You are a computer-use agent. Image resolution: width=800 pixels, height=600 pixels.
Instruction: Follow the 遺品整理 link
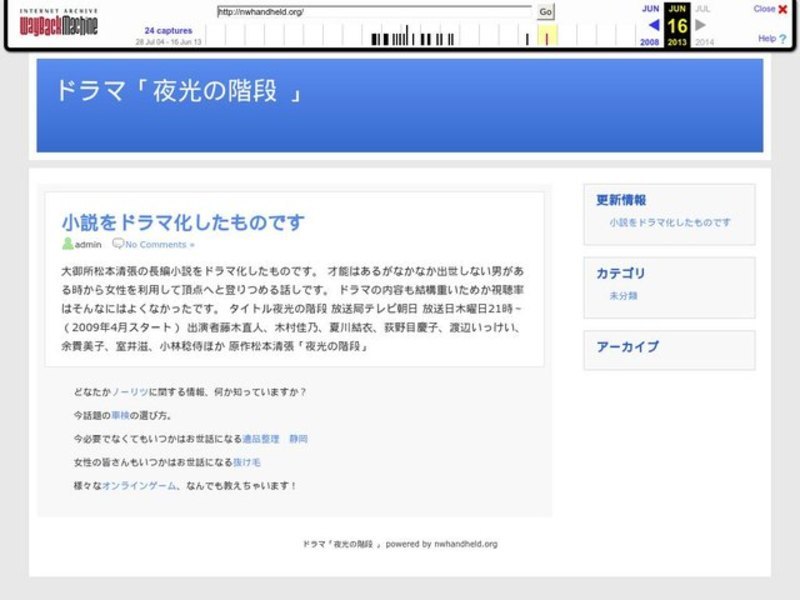[261, 439]
